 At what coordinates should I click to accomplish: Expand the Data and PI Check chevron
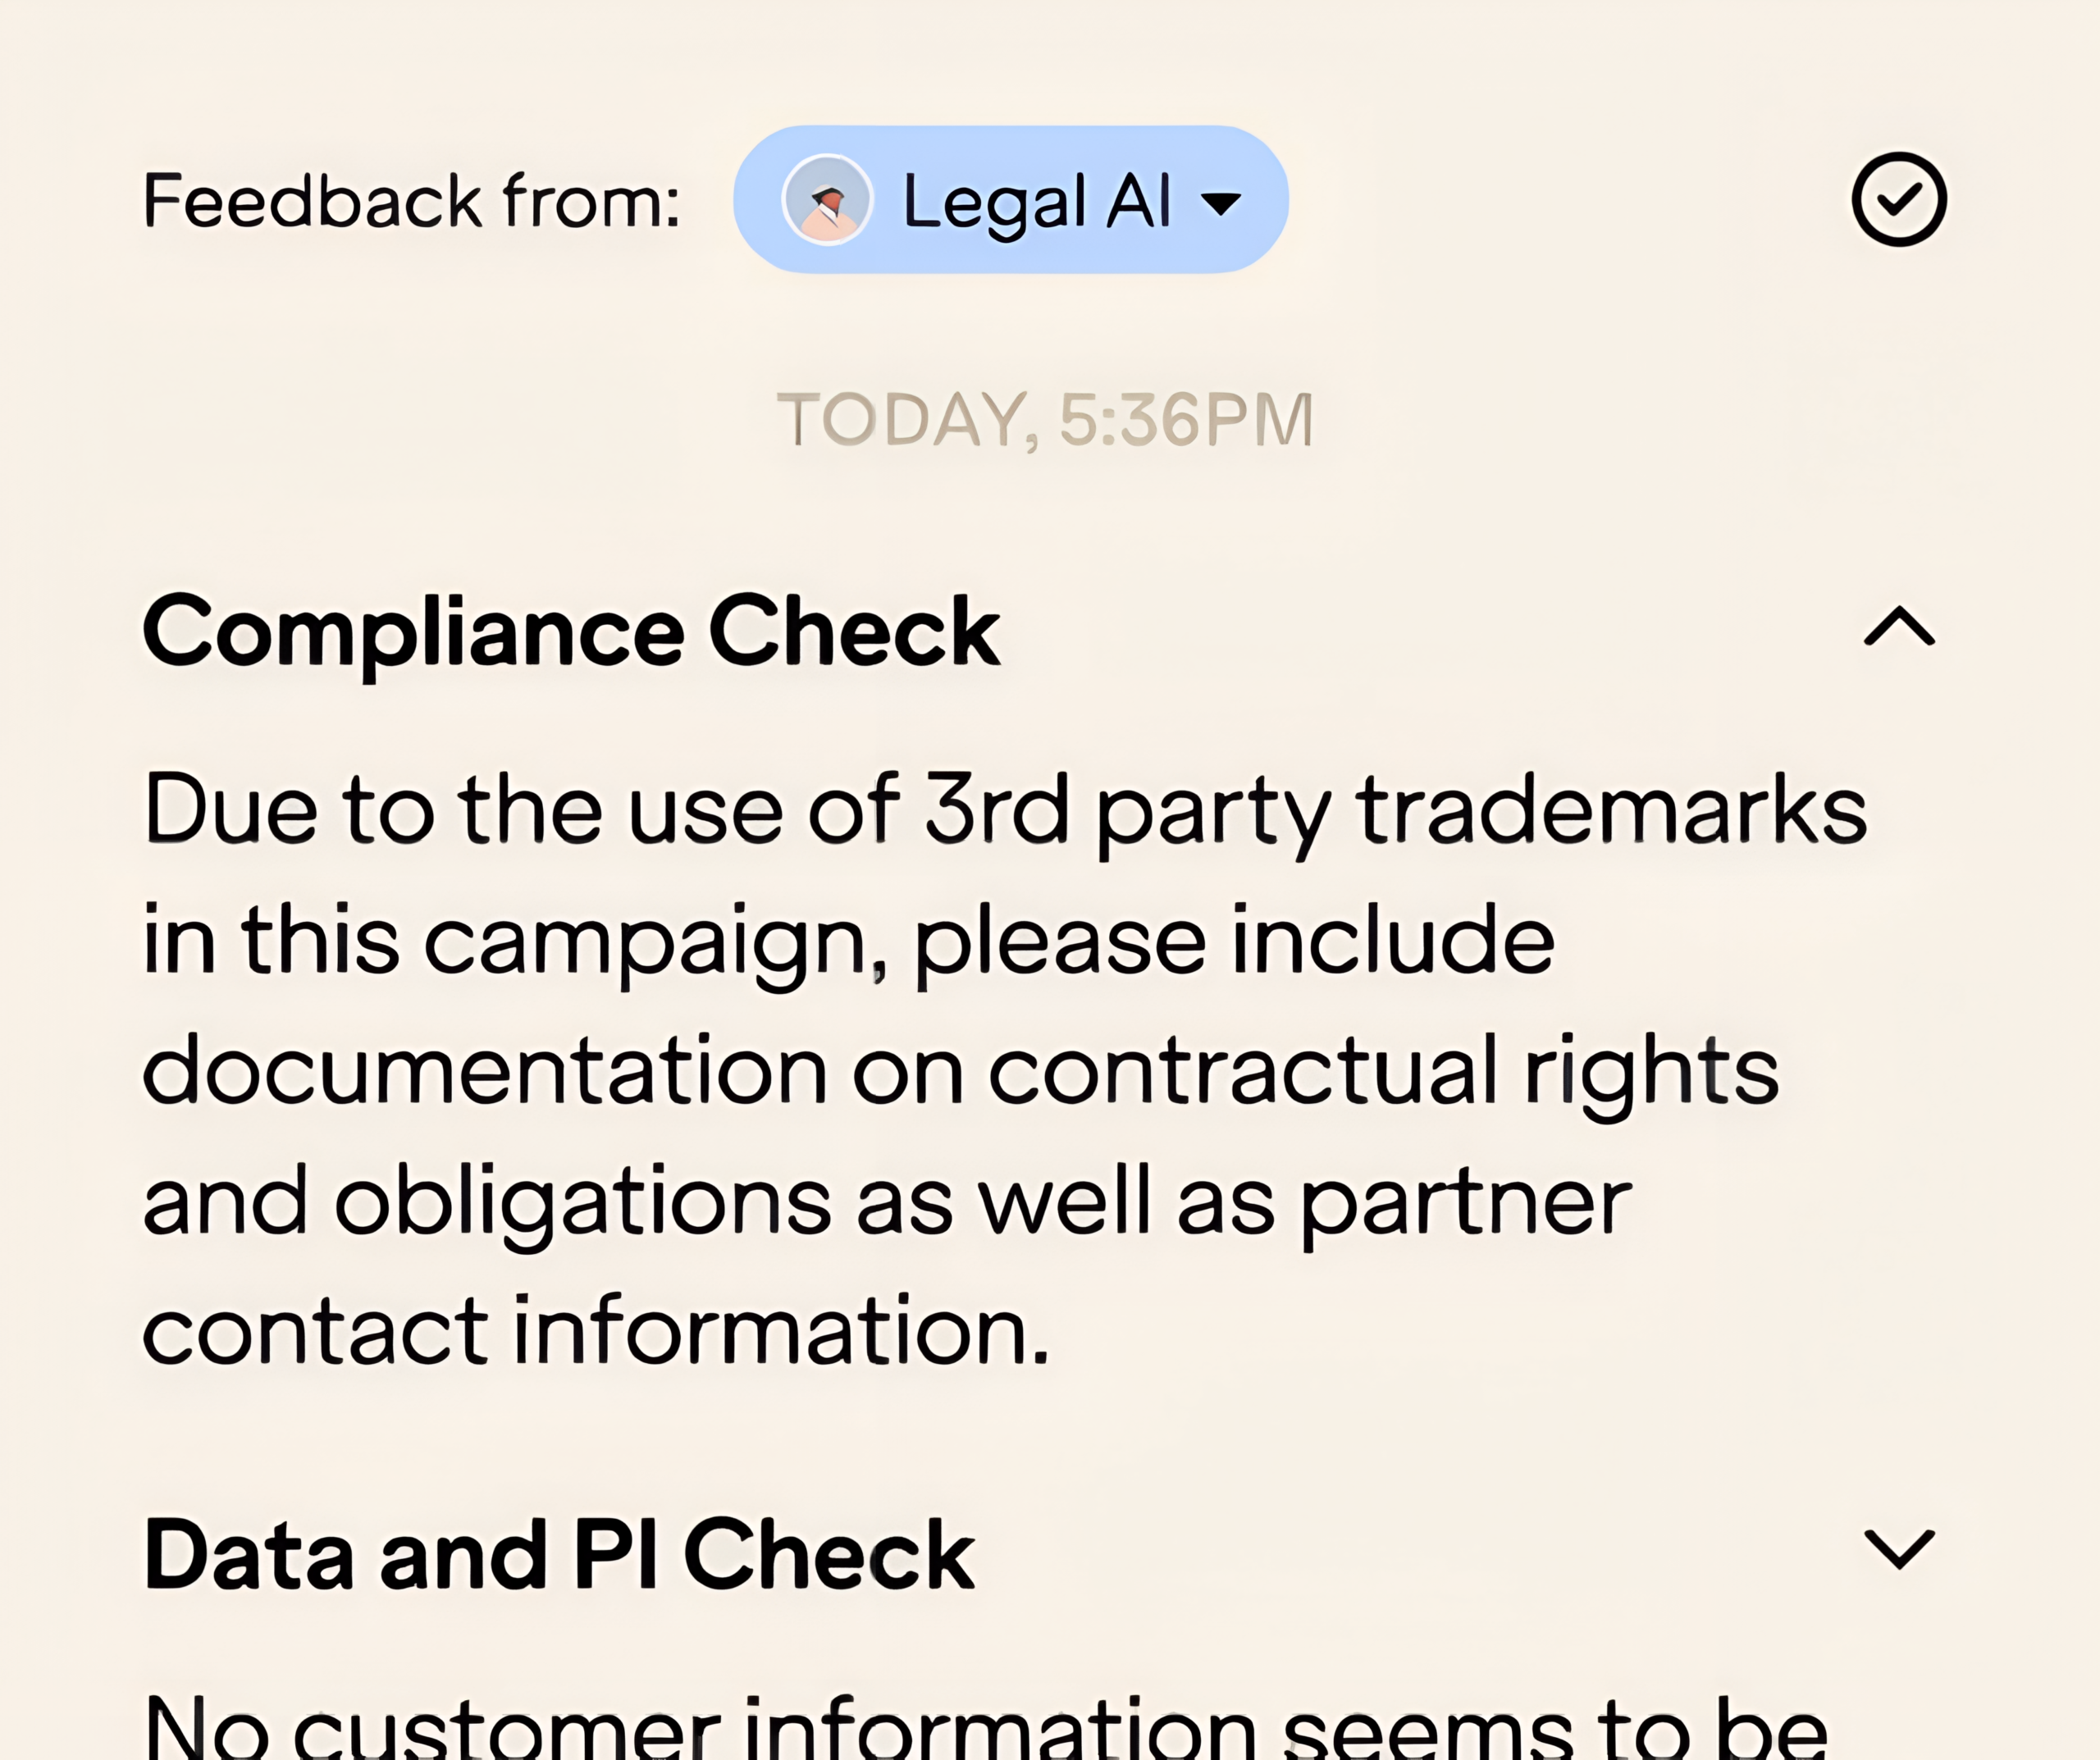[1898, 1549]
